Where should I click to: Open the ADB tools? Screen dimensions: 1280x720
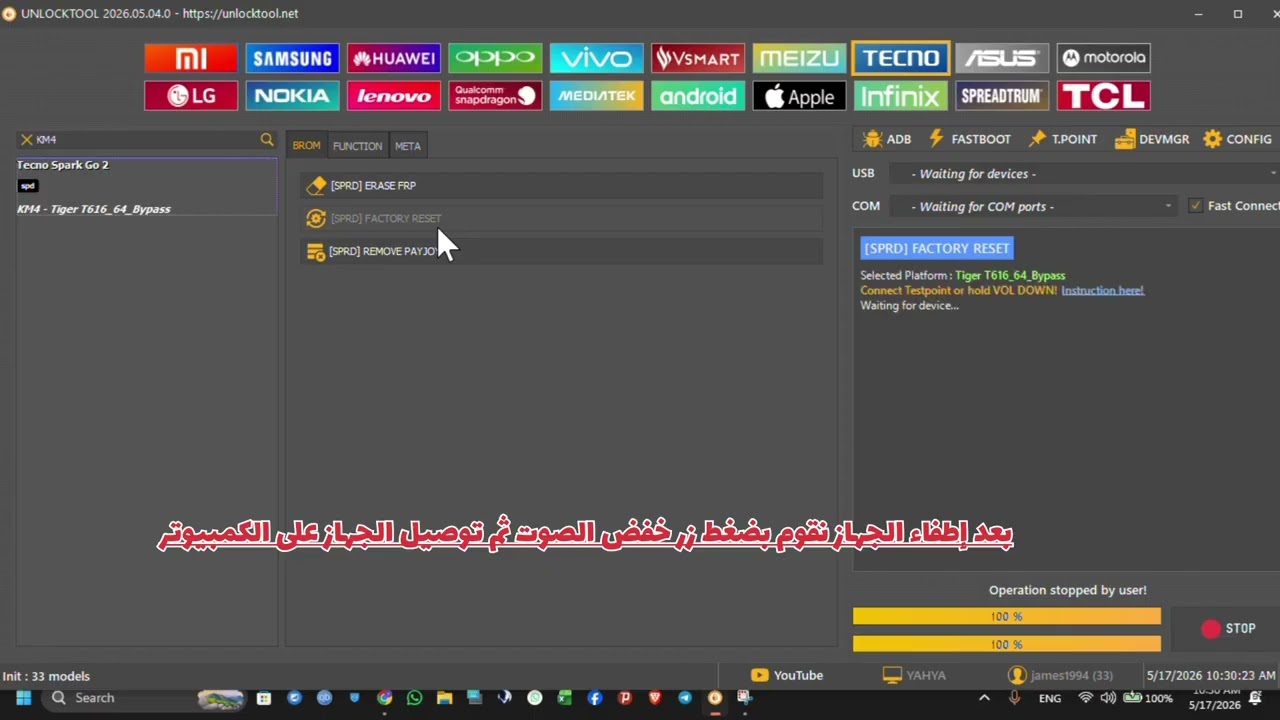coord(887,139)
